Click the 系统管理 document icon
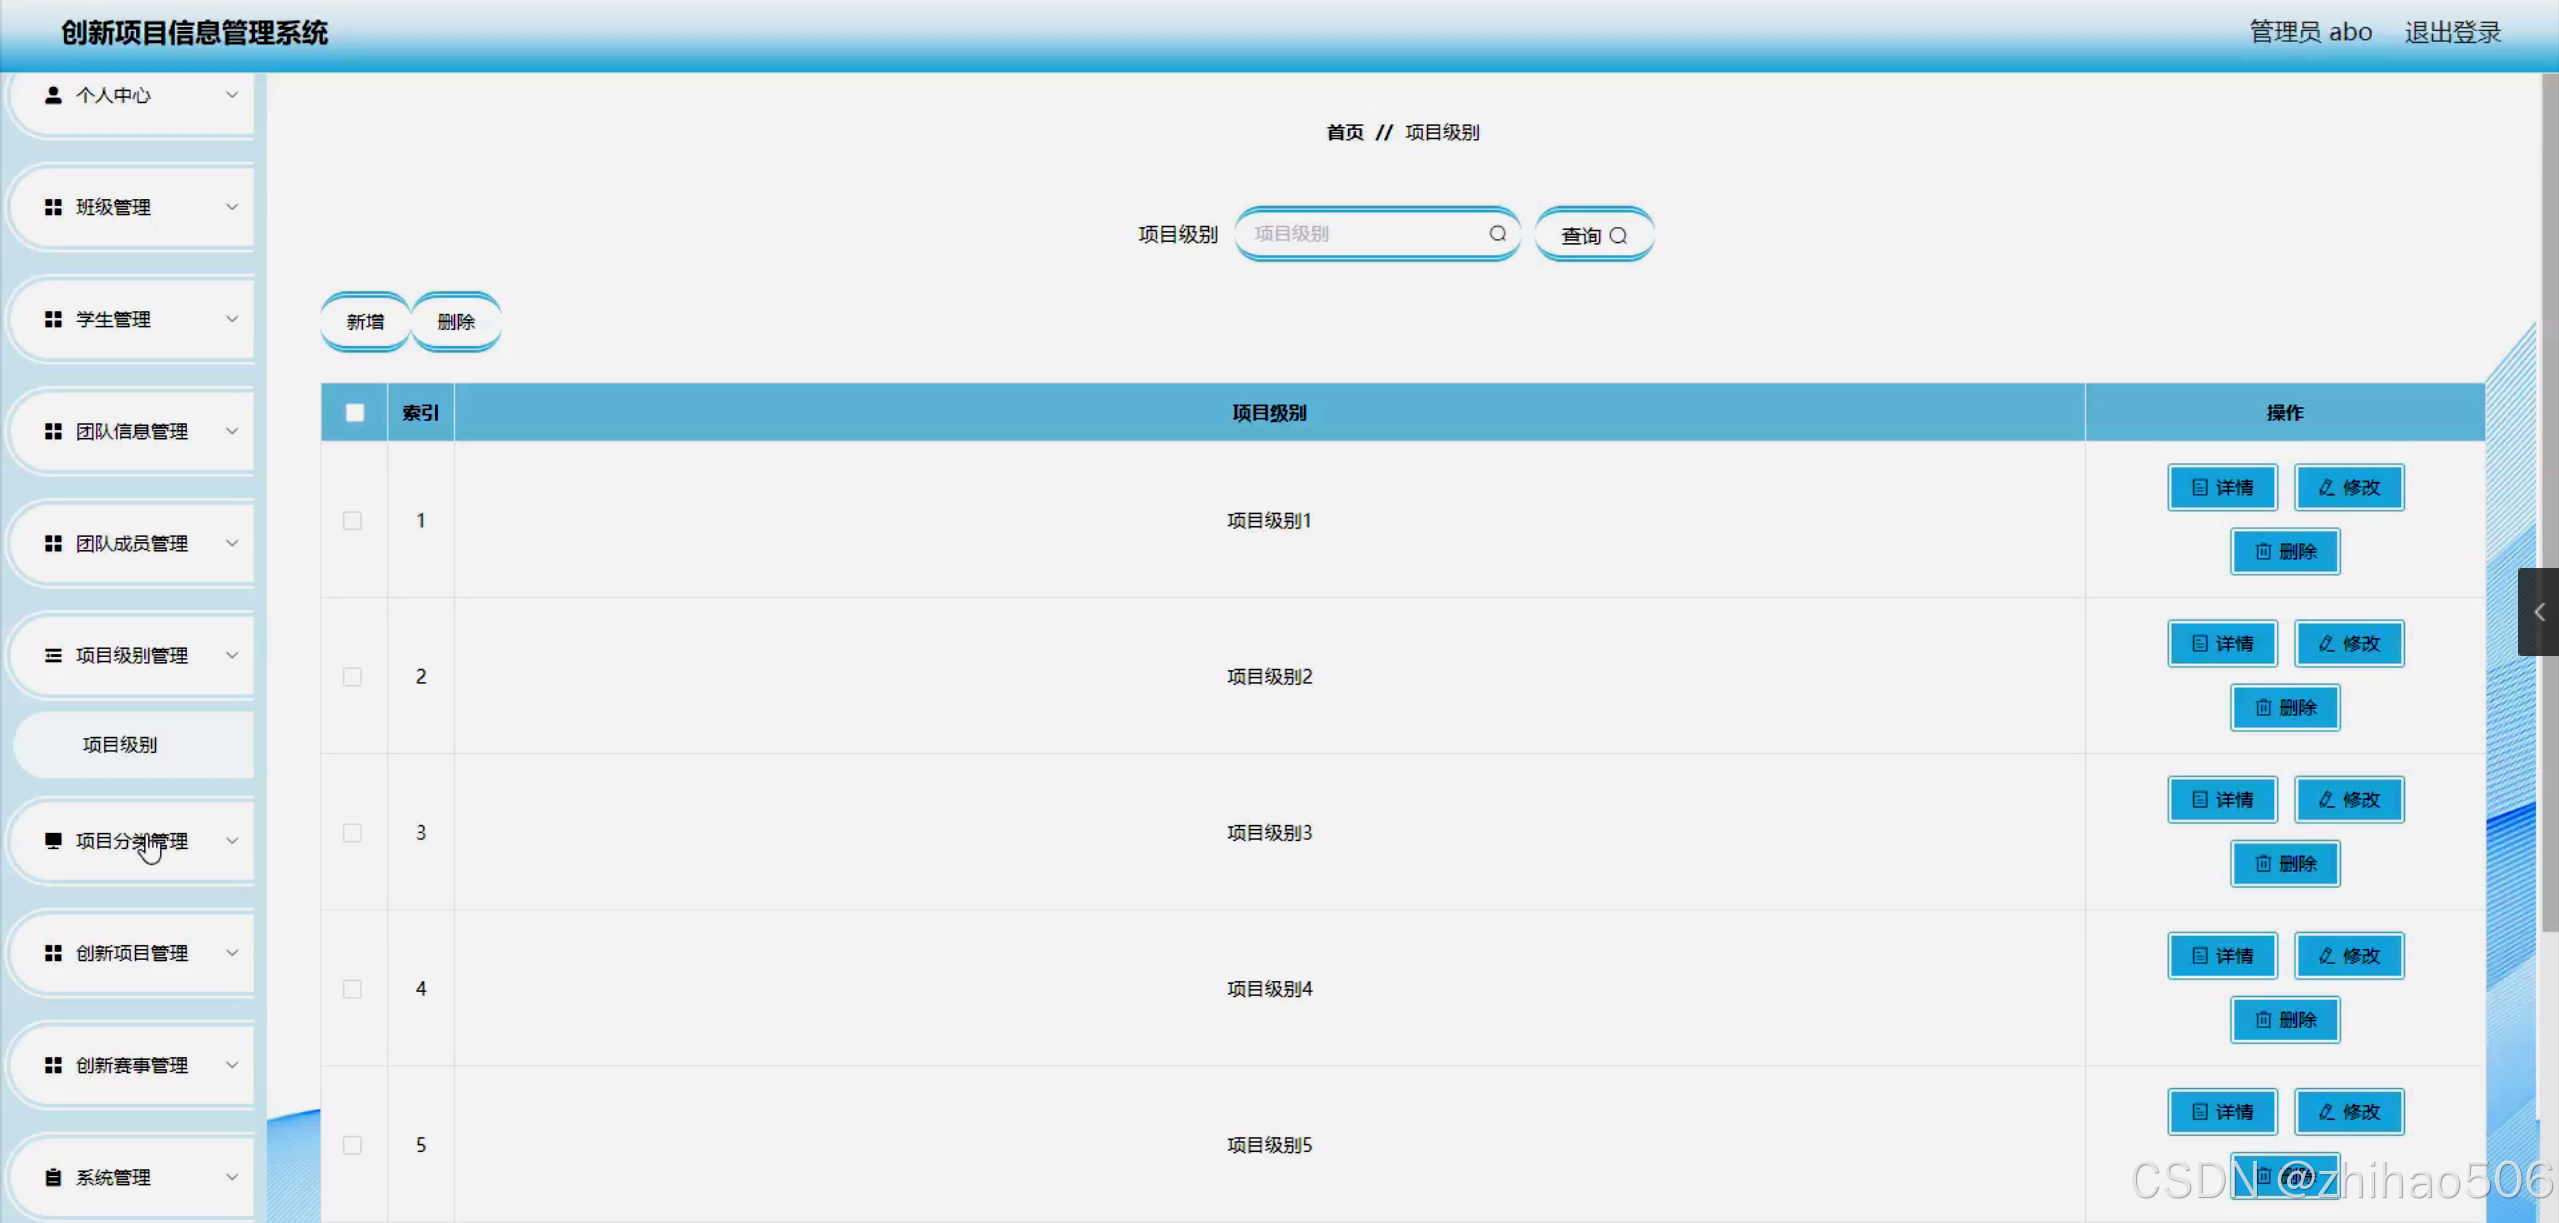Screen dimensions: 2559x1223 coord(52,1177)
